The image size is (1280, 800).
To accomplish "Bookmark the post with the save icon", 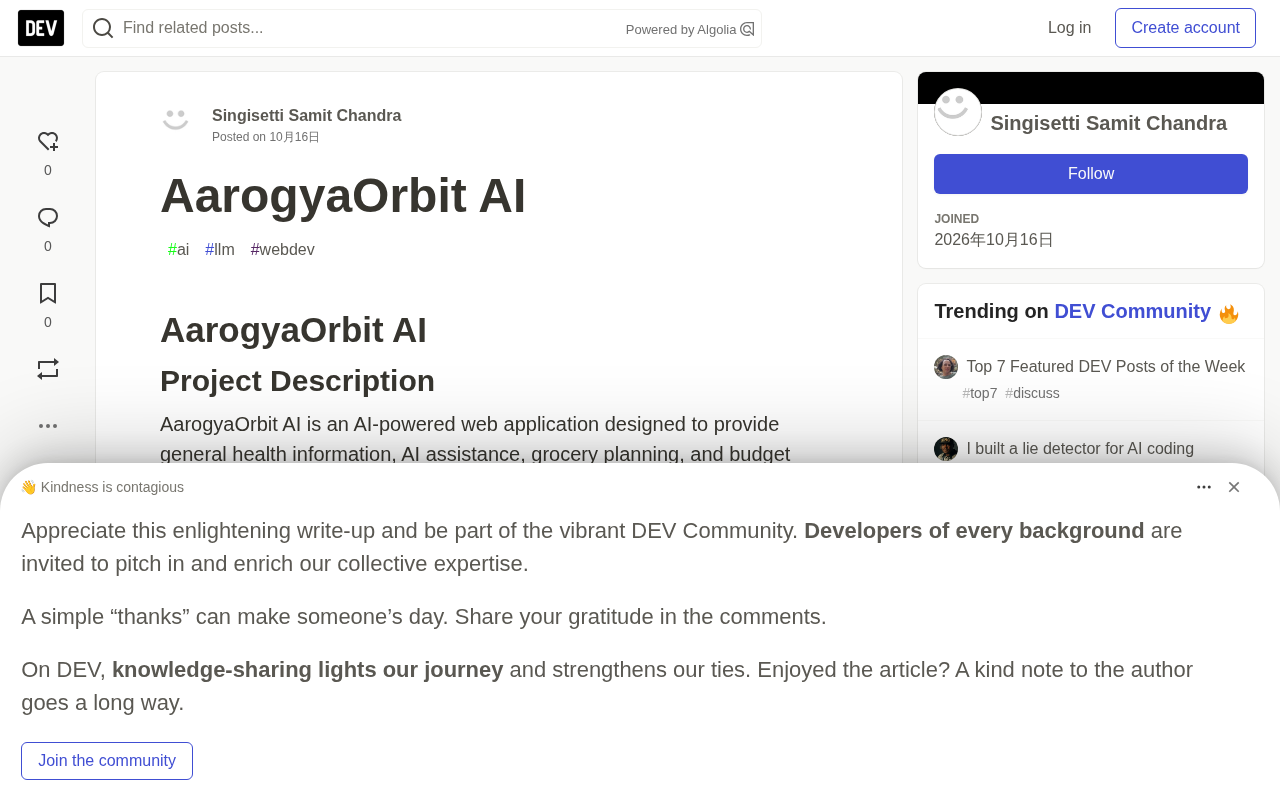I will (48, 293).
